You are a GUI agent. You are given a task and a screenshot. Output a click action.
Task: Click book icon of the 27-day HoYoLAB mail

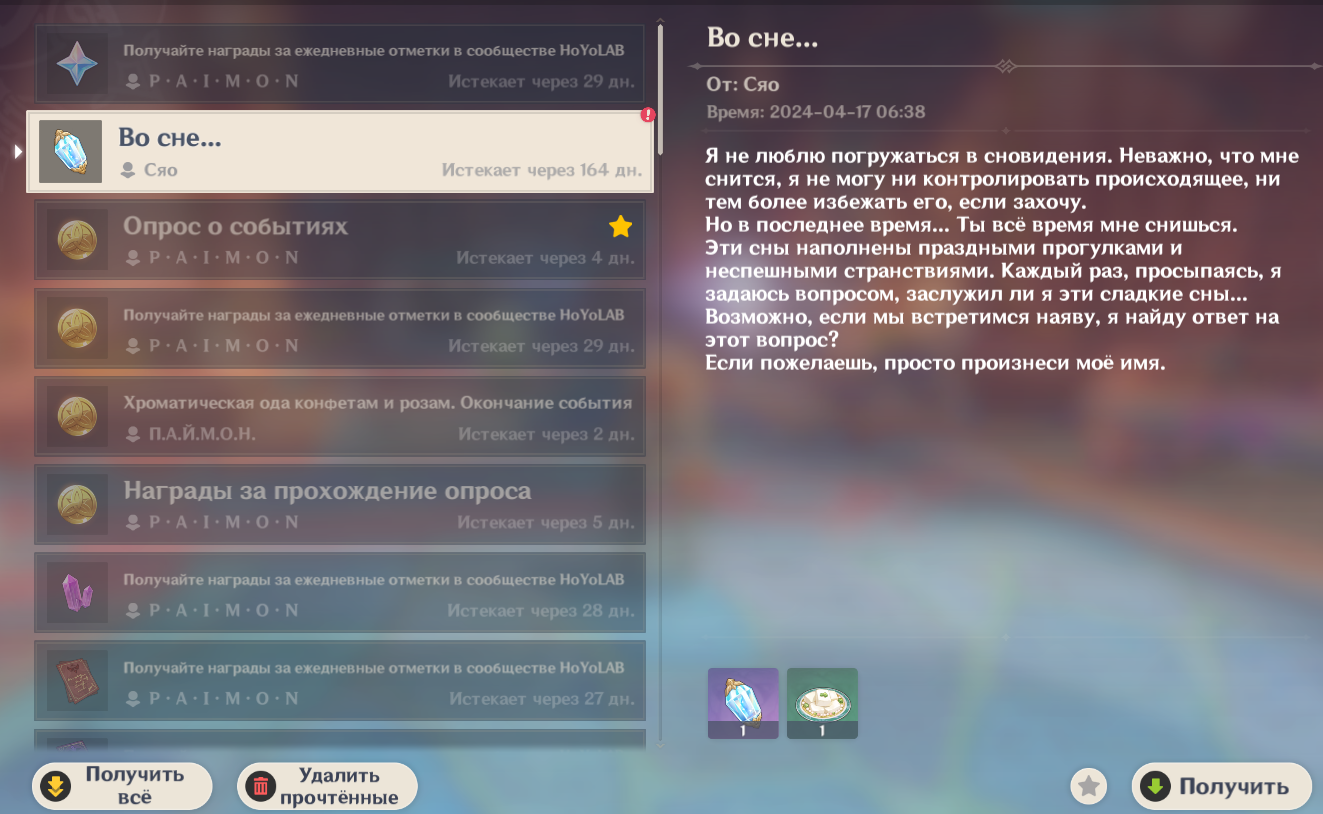(x=77, y=681)
